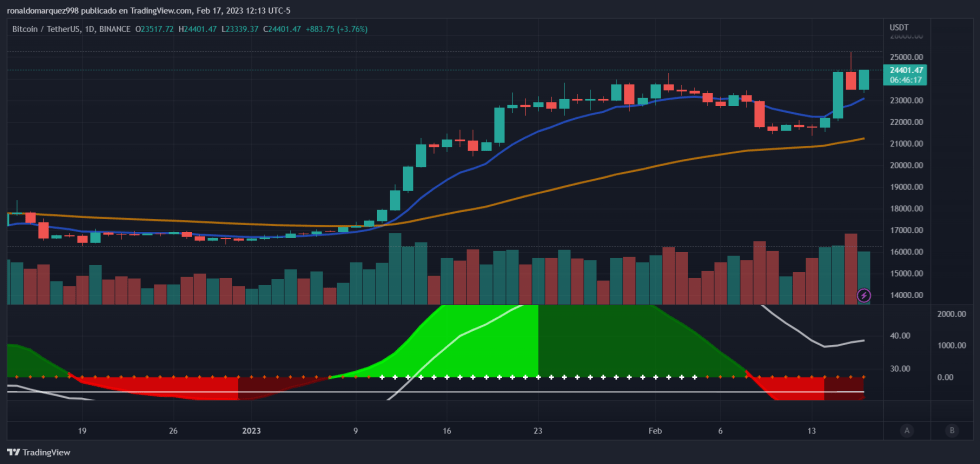980x464 pixels.
Task: Click the 30.00 indicator axis label
Action: tap(899, 369)
